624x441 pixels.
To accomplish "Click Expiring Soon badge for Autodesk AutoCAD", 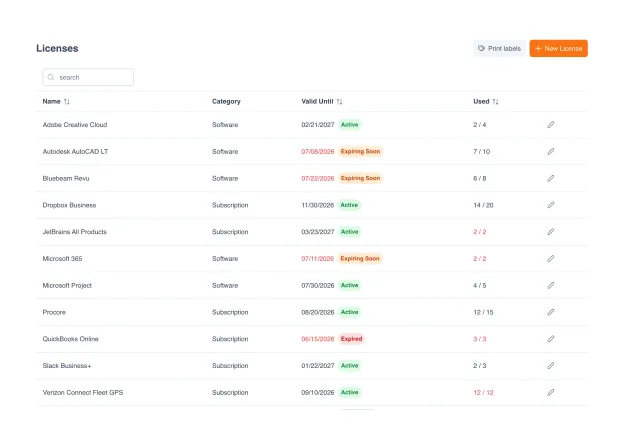I will tap(360, 151).
